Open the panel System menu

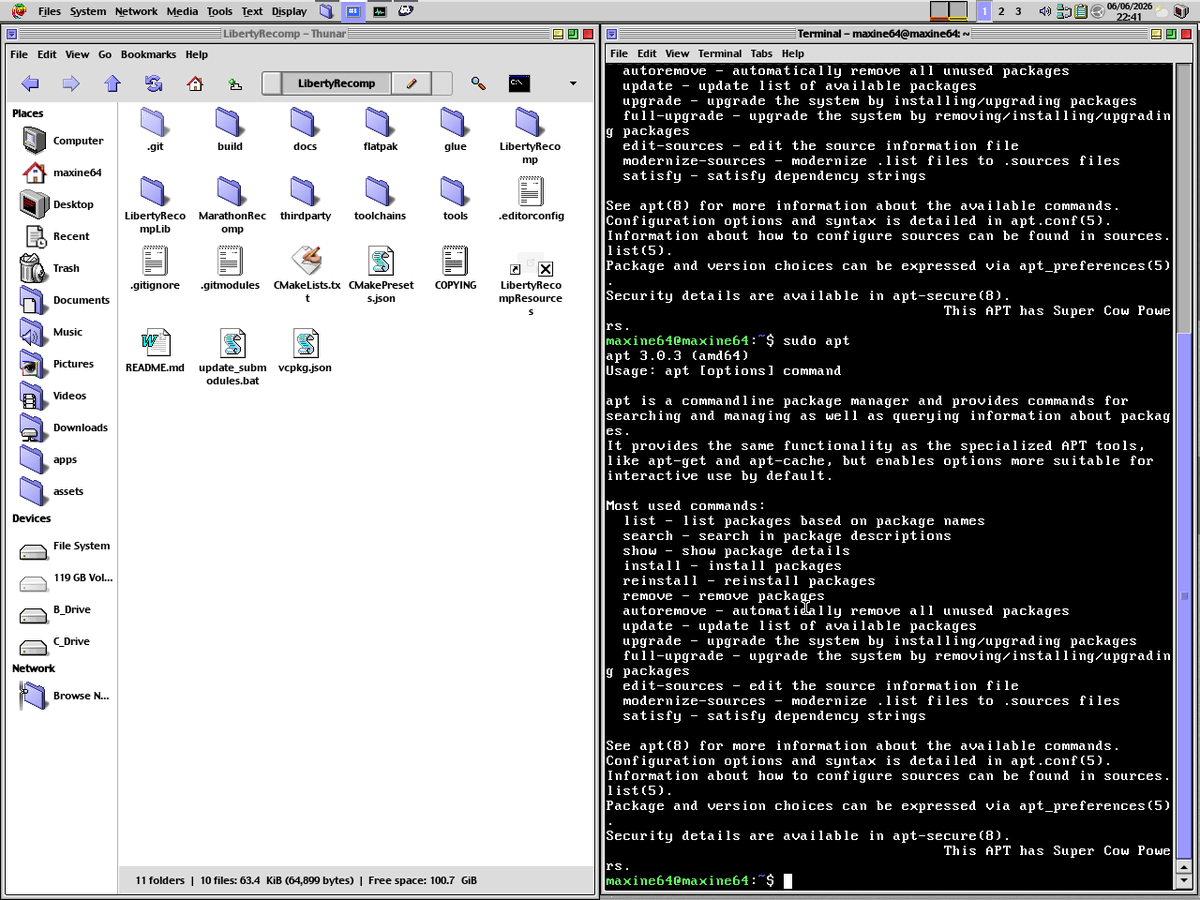tap(88, 11)
